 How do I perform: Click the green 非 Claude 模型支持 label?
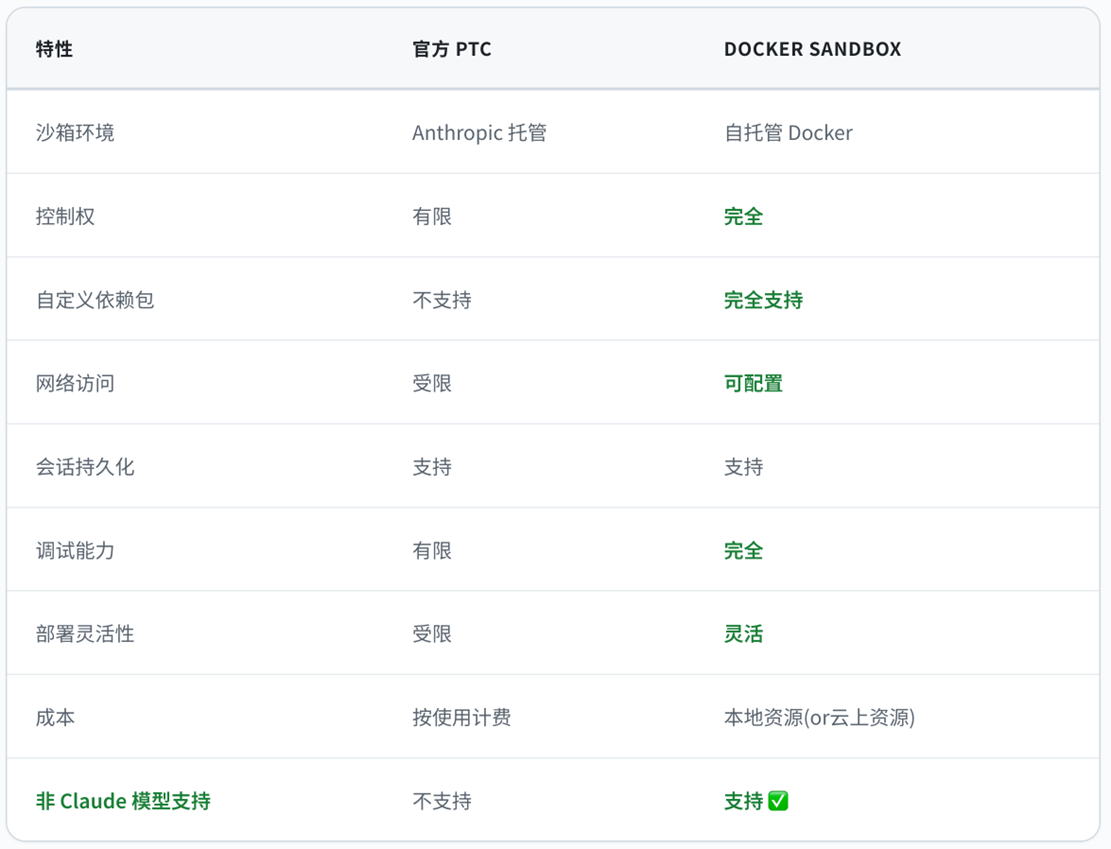pyautogui.click(x=123, y=801)
